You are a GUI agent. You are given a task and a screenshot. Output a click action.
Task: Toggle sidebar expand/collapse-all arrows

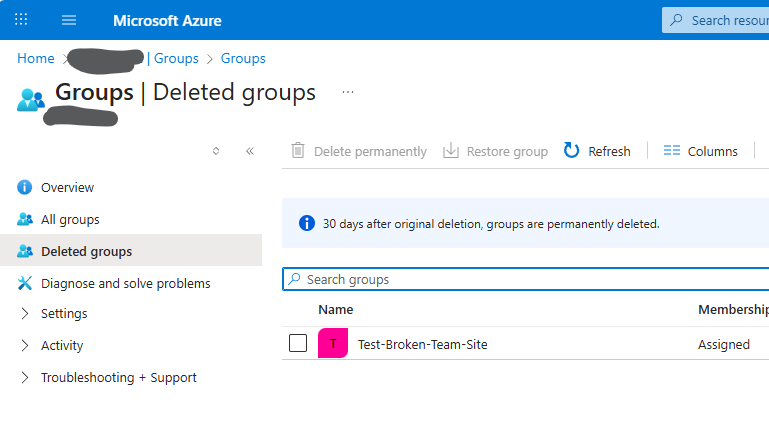click(216, 151)
